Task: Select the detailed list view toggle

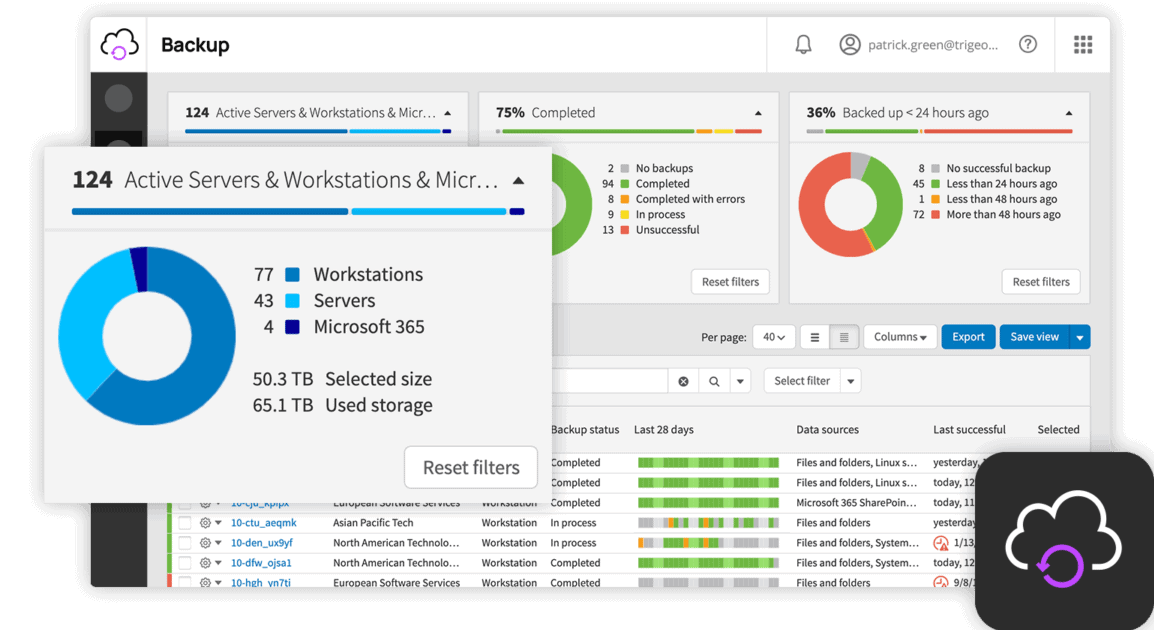Action: (842, 337)
